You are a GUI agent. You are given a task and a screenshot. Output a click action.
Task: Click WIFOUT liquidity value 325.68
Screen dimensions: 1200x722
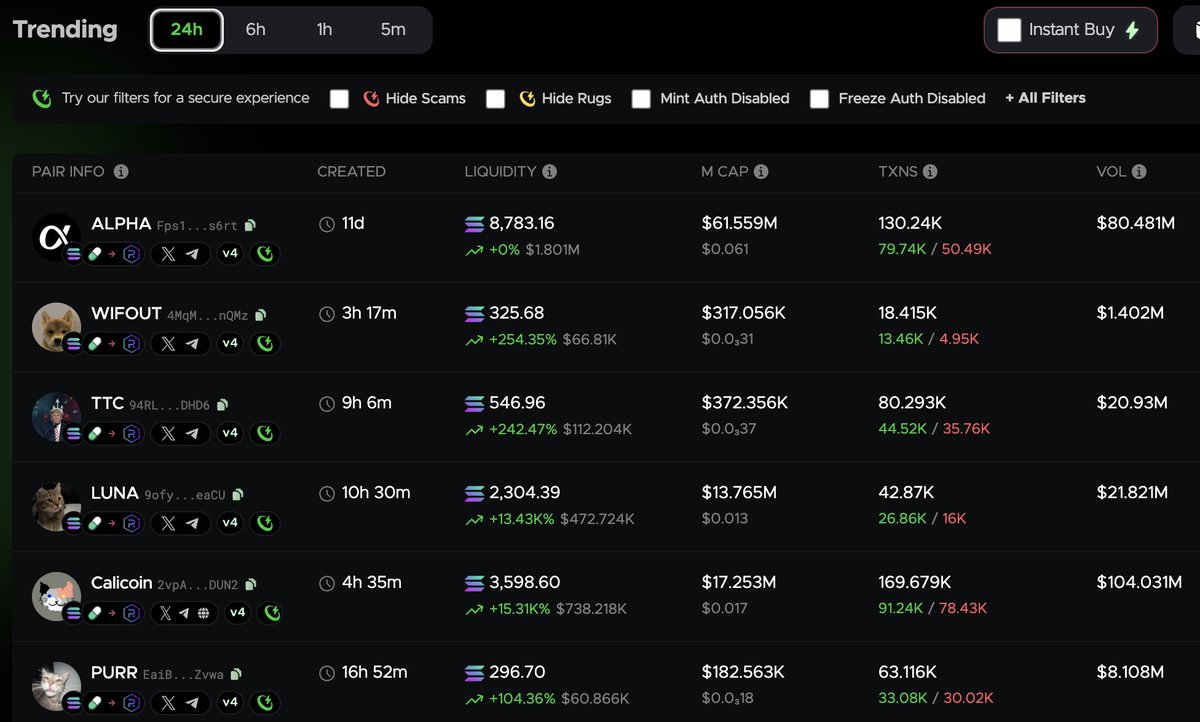click(x=516, y=314)
